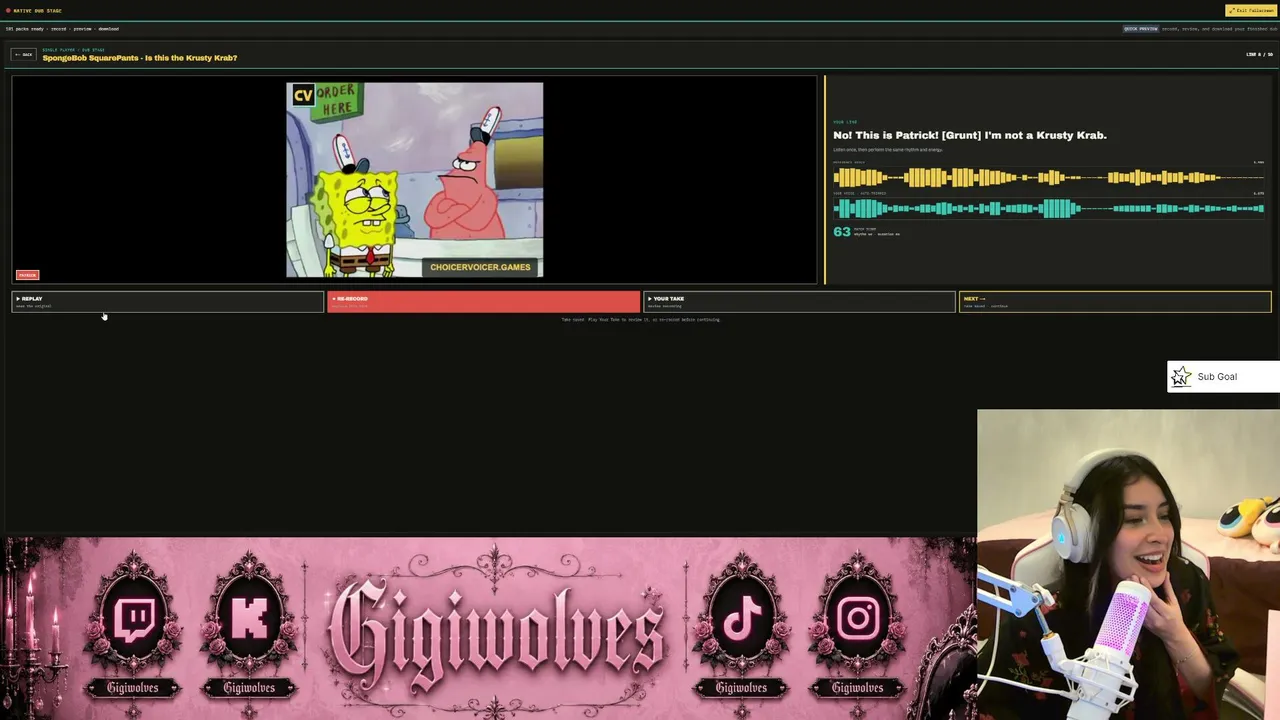The width and height of the screenshot is (1280, 720).
Task: Click the small red tag below the video
Action: coord(27,275)
